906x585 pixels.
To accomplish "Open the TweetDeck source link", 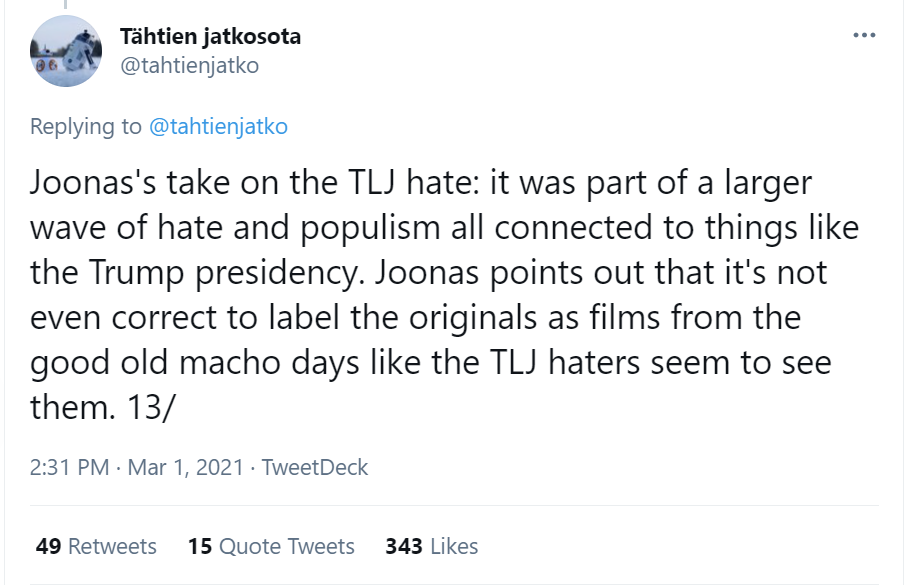I will tap(315, 467).
